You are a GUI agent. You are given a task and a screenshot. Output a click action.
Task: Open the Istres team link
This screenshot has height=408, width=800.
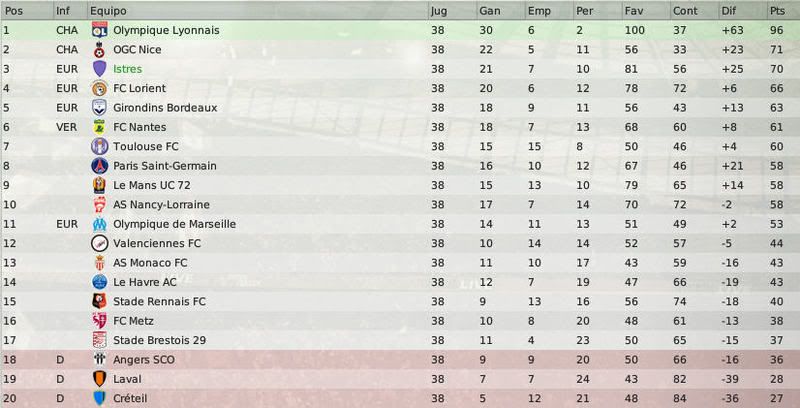(128, 69)
